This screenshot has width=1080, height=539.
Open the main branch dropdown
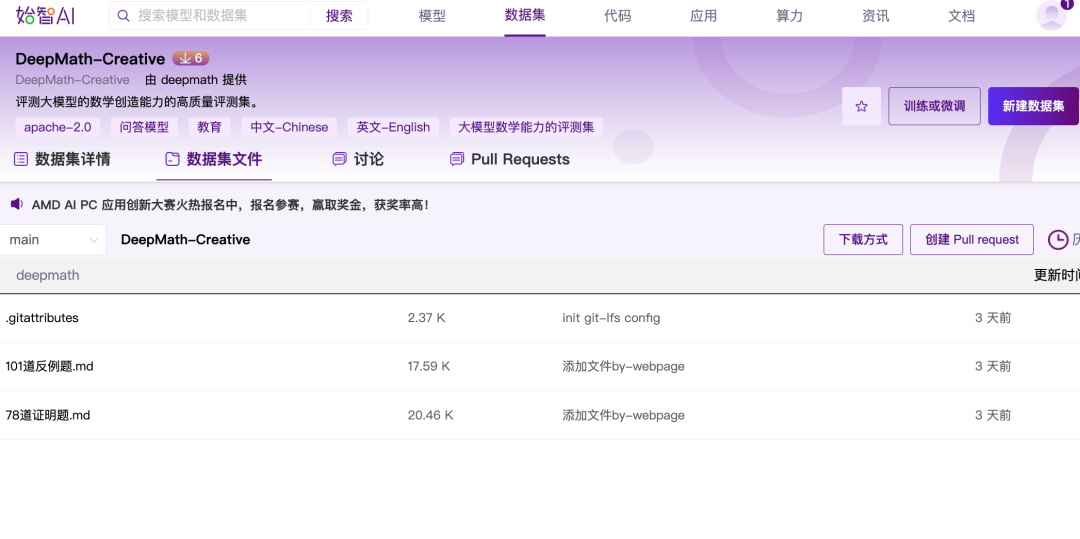53,240
